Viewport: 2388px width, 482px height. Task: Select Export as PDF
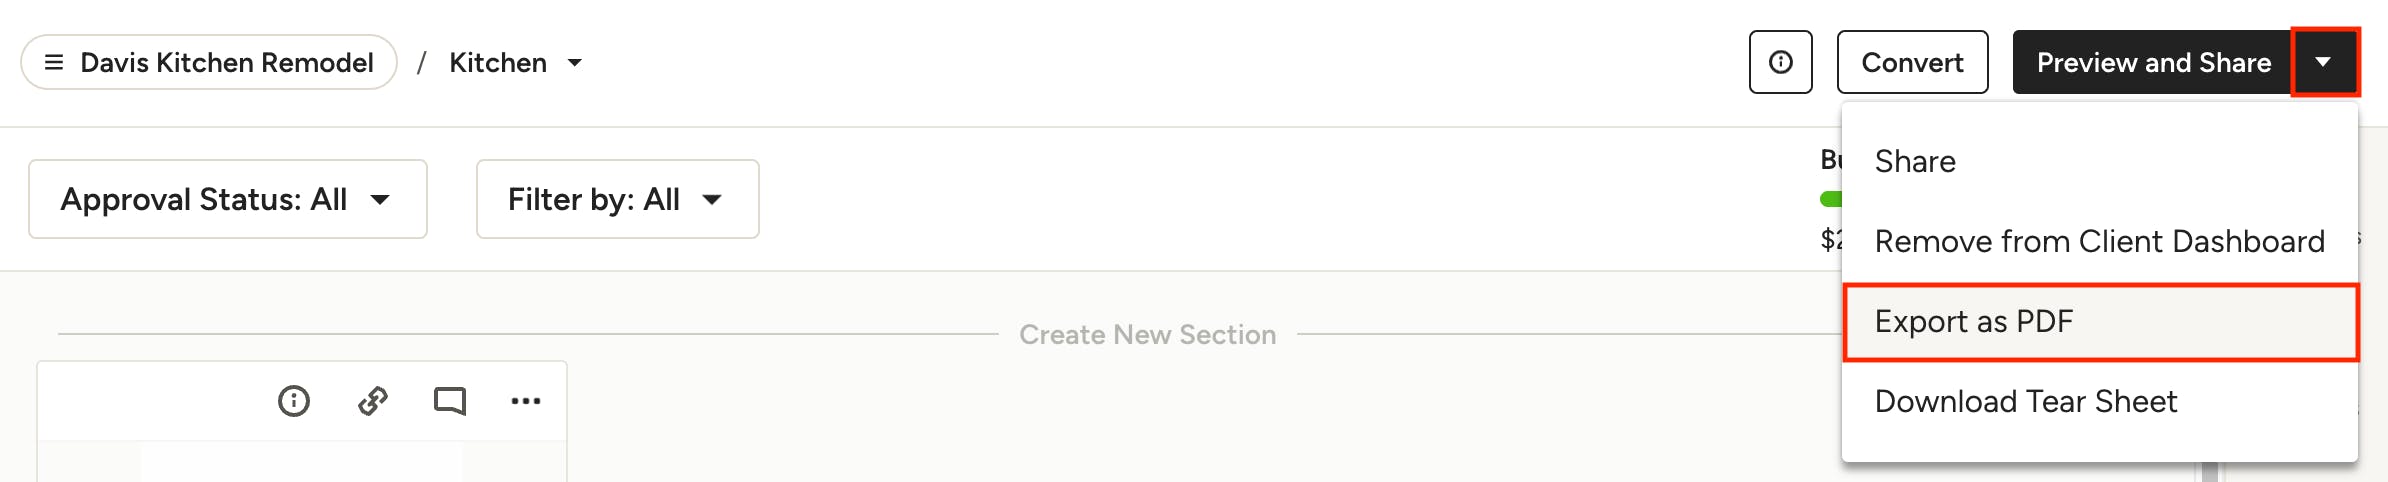(x=2100, y=321)
